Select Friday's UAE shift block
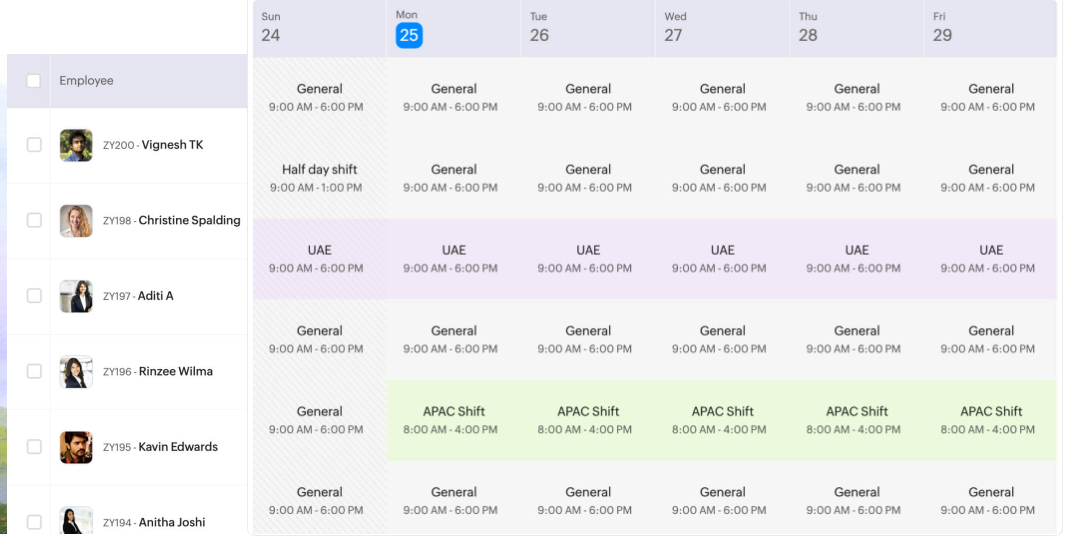The image size is (1068, 543). (x=991, y=259)
